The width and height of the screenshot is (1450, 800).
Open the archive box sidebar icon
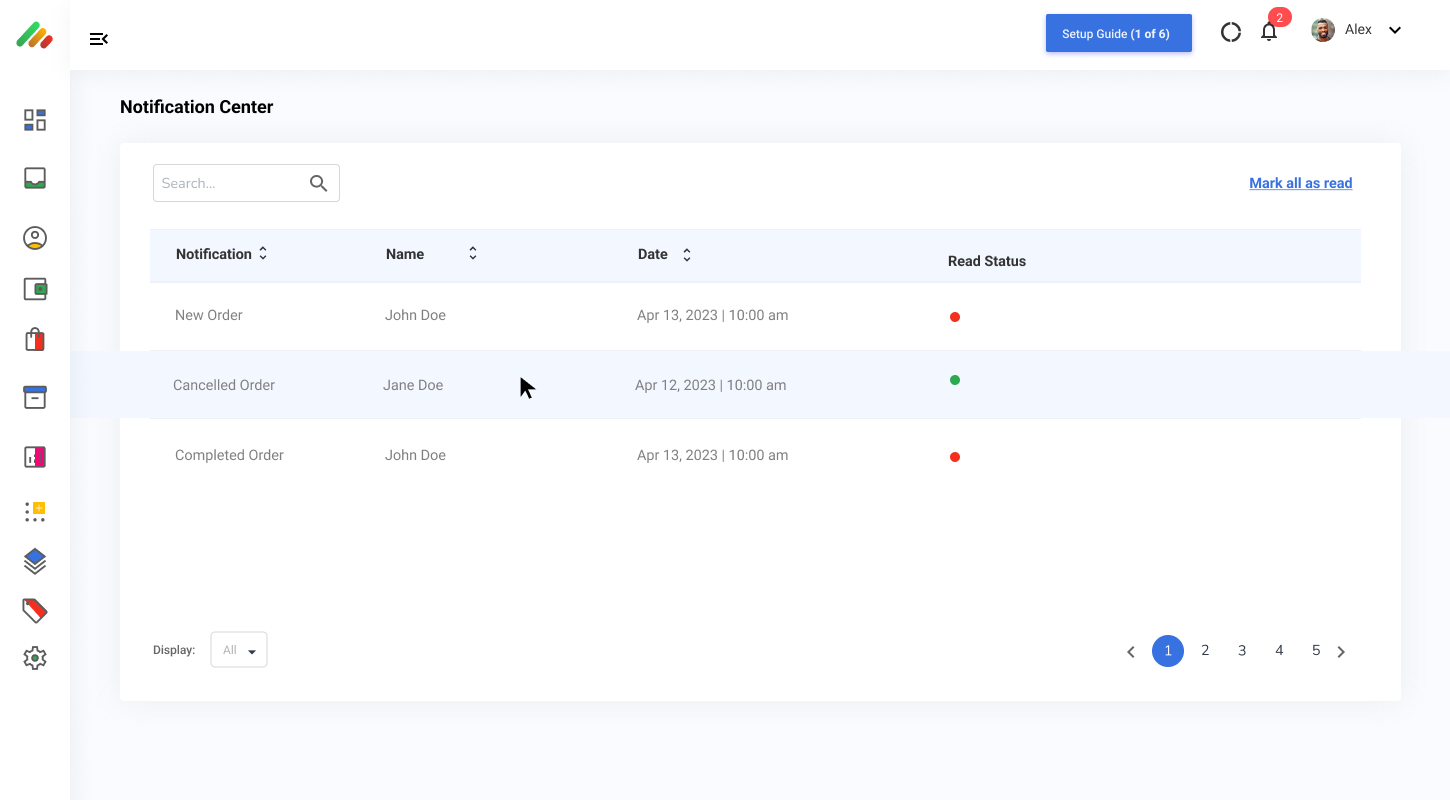35,397
